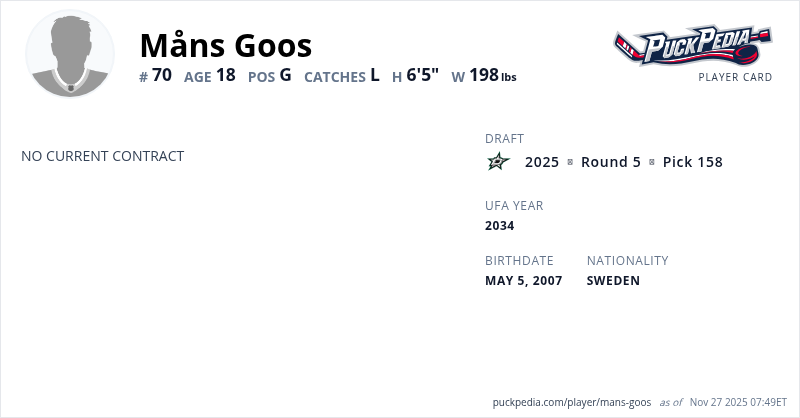This screenshot has width=800, height=418.
Task: Select the 2025 draft year text
Action: pyautogui.click(x=542, y=162)
